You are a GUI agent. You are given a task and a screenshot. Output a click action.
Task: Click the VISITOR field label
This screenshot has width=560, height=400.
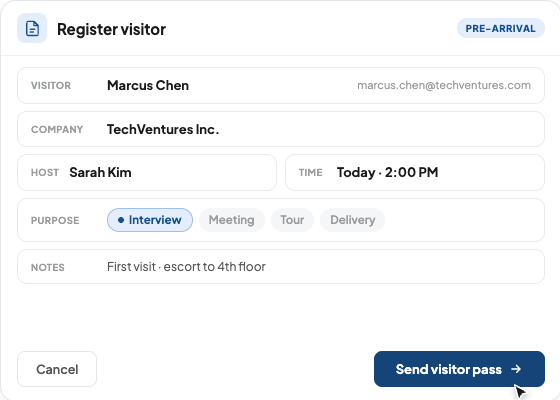click(51, 86)
